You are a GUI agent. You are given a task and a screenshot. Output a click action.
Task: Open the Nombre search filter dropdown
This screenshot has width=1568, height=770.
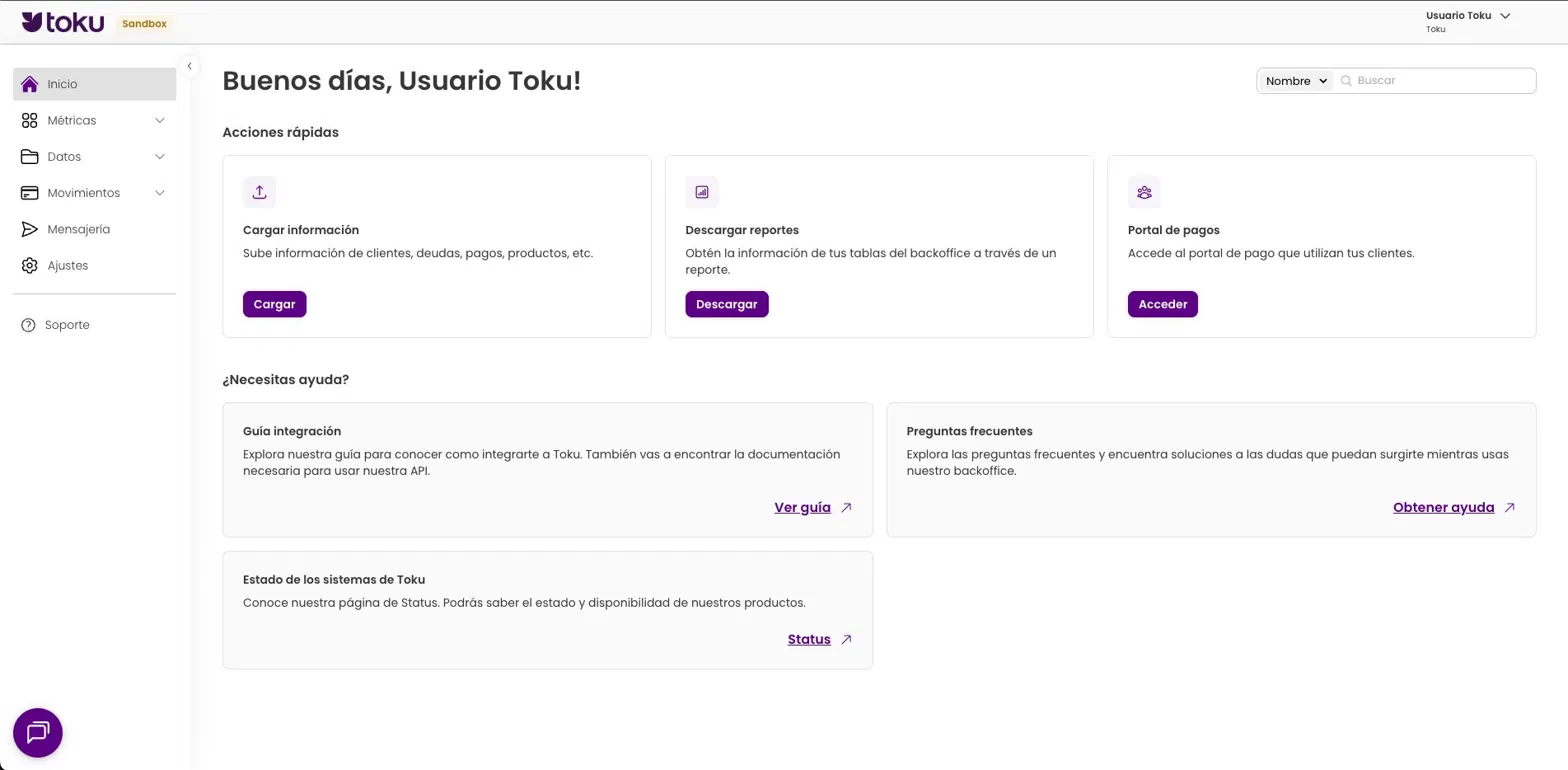(x=1296, y=81)
